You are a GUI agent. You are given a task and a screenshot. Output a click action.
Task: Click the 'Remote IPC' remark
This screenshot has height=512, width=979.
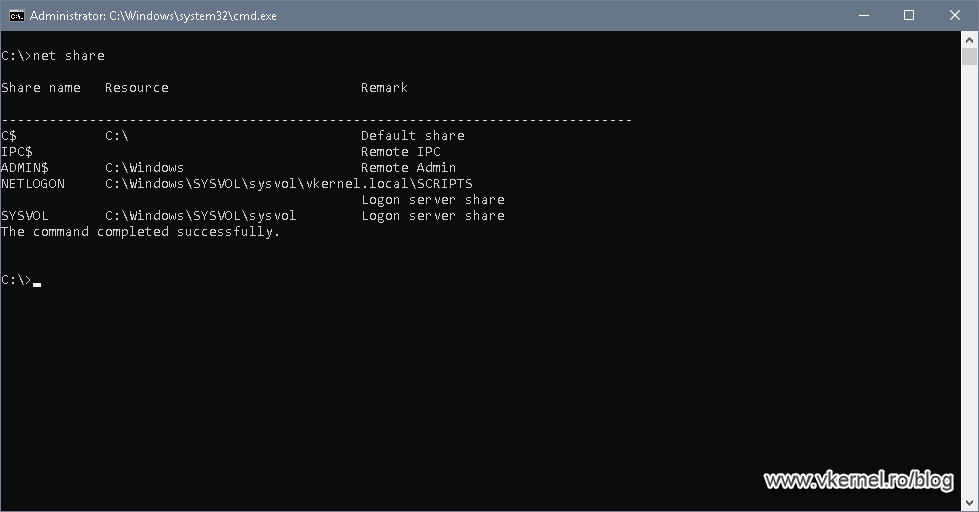click(x=401, y=152)
